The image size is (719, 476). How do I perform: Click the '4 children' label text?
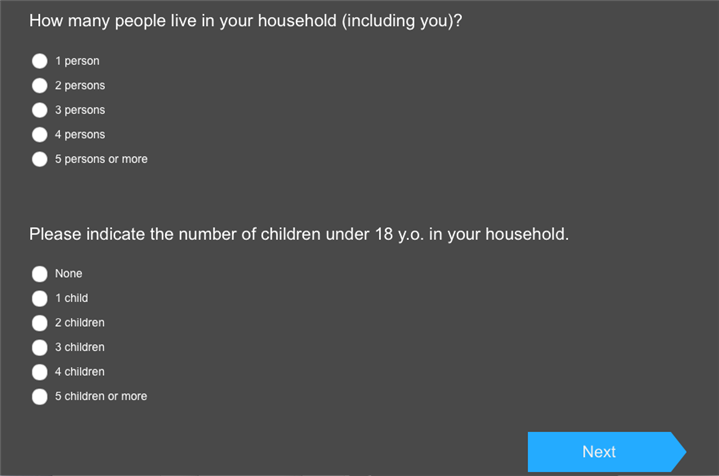coord(80,372)
